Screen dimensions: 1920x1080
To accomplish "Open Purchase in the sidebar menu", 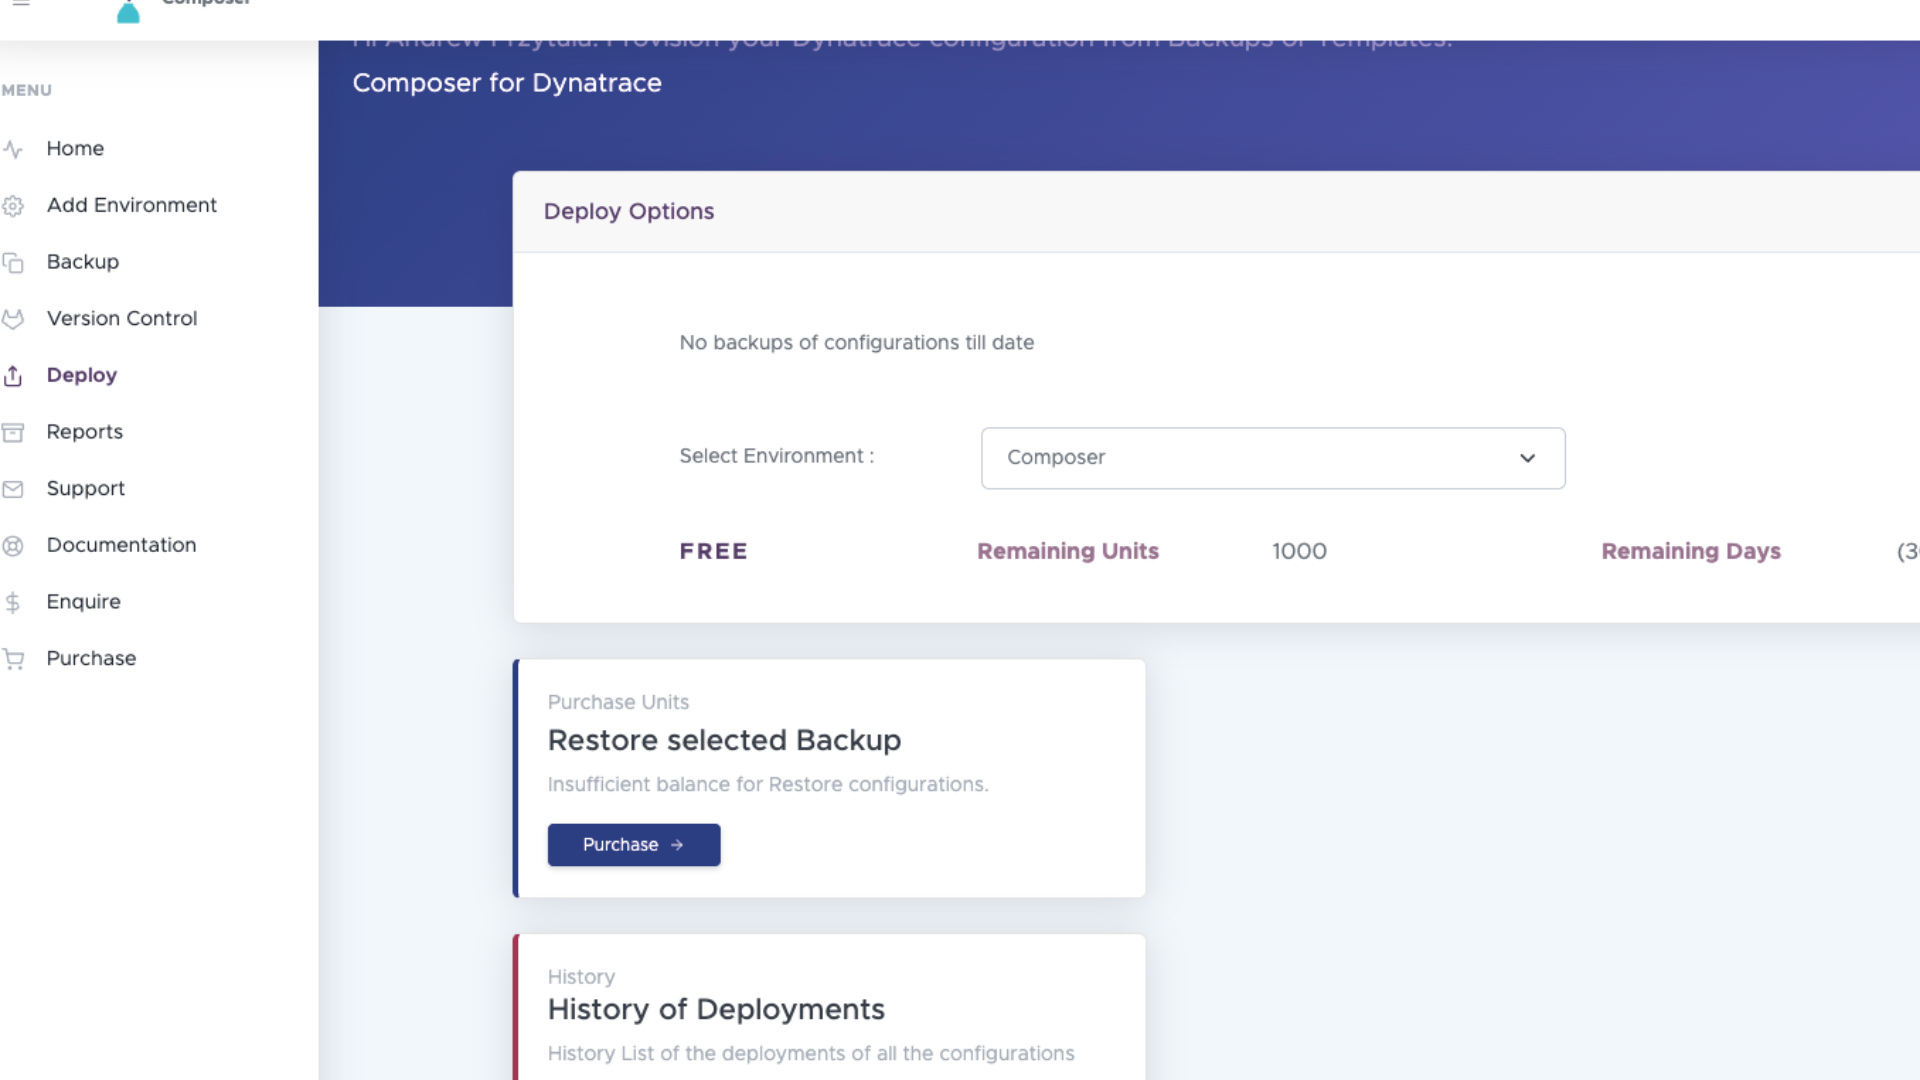I will tap(91, 658).
